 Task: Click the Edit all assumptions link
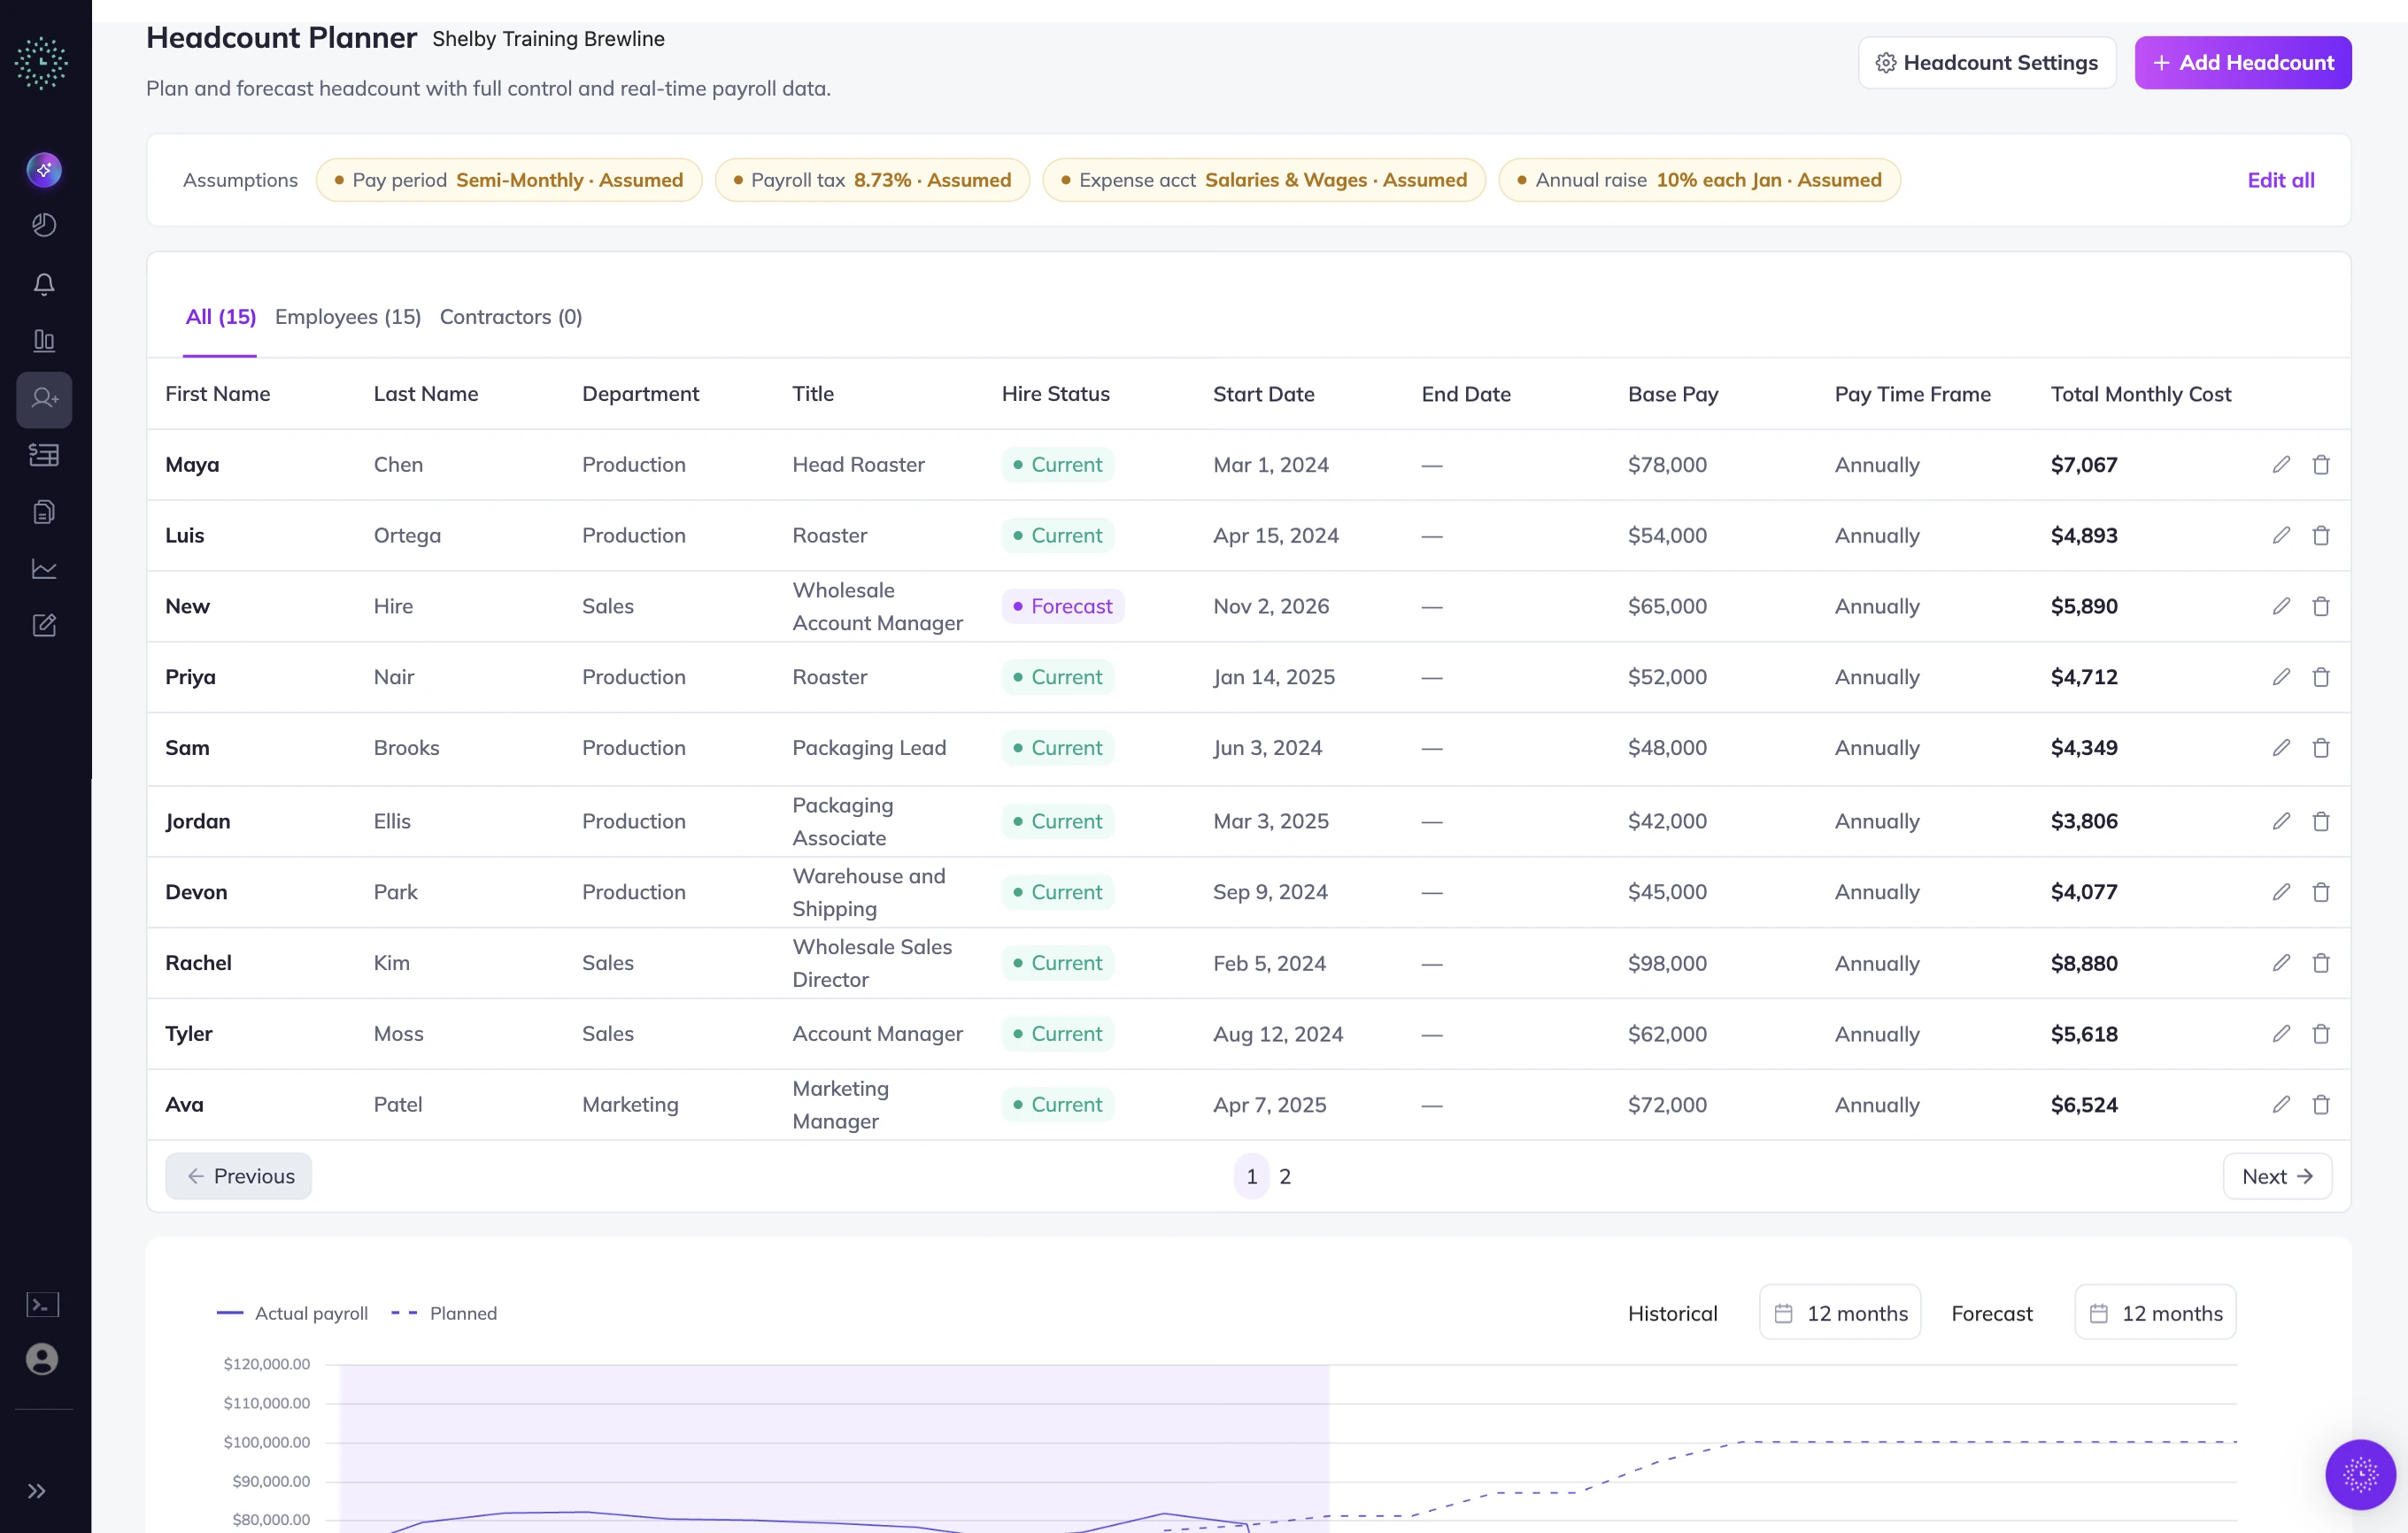pyautogui.click(x=2281, y=180)
